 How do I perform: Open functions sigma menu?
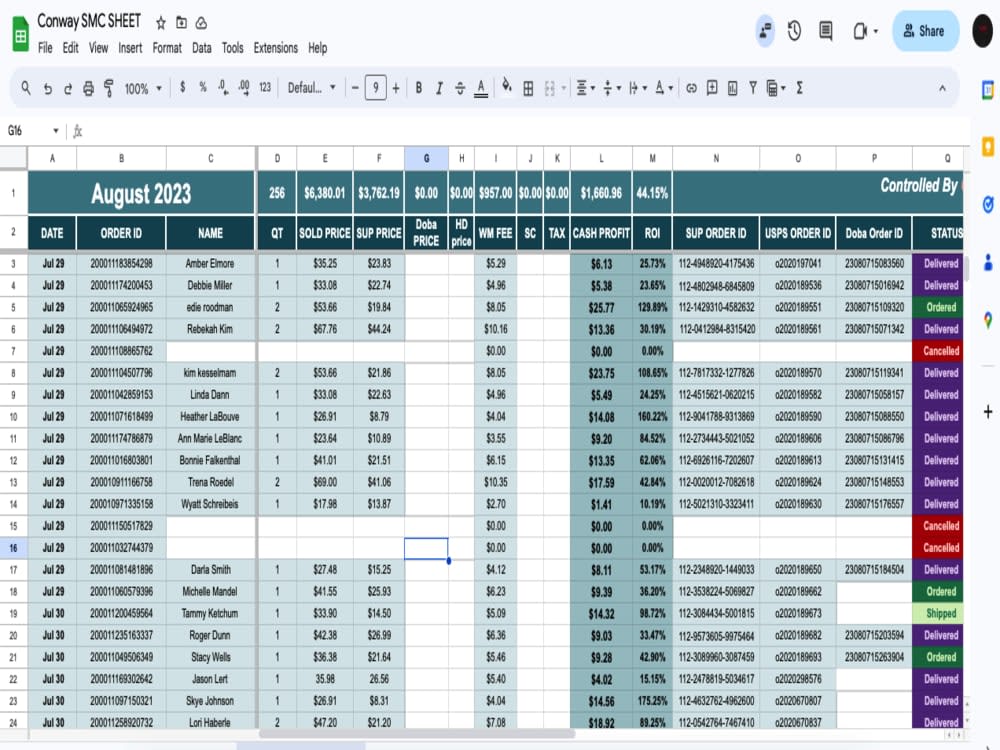[799, 88]
